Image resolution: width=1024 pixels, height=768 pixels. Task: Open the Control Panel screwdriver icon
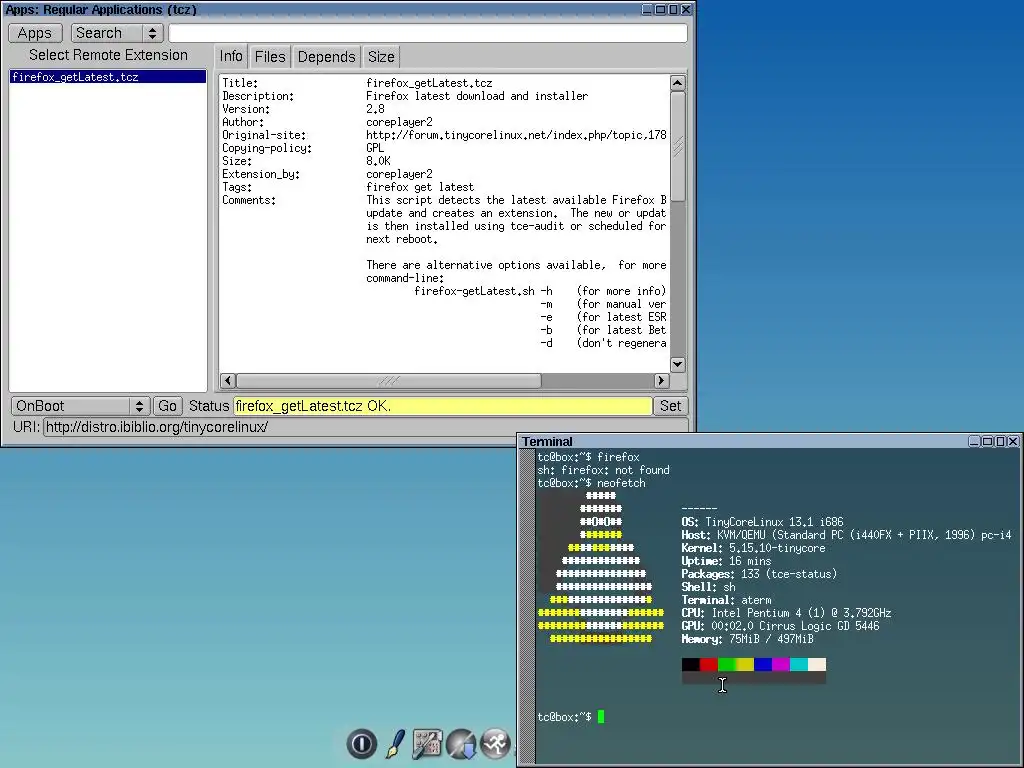pyautogui.click(x=427, y=744)
